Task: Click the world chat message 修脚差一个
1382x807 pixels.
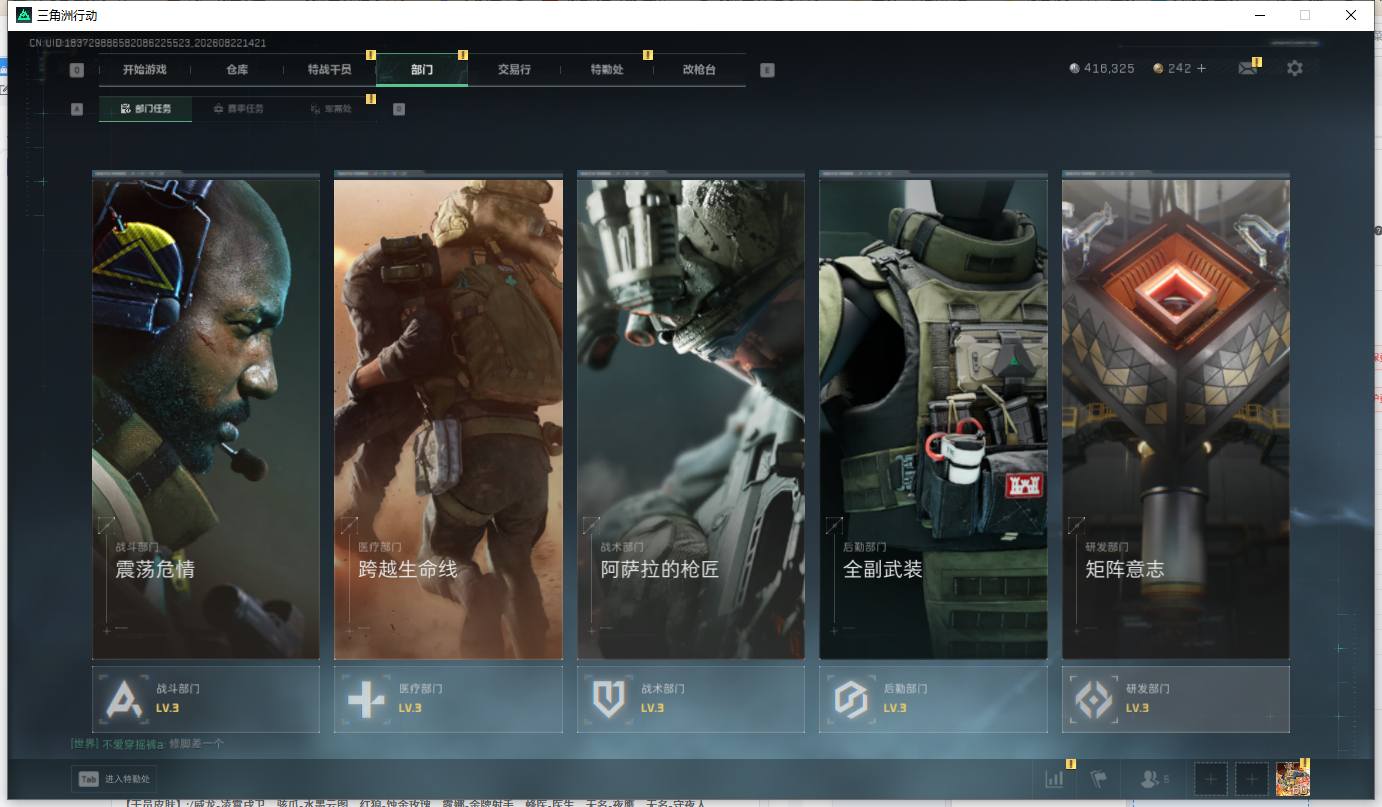Action: 196,744
